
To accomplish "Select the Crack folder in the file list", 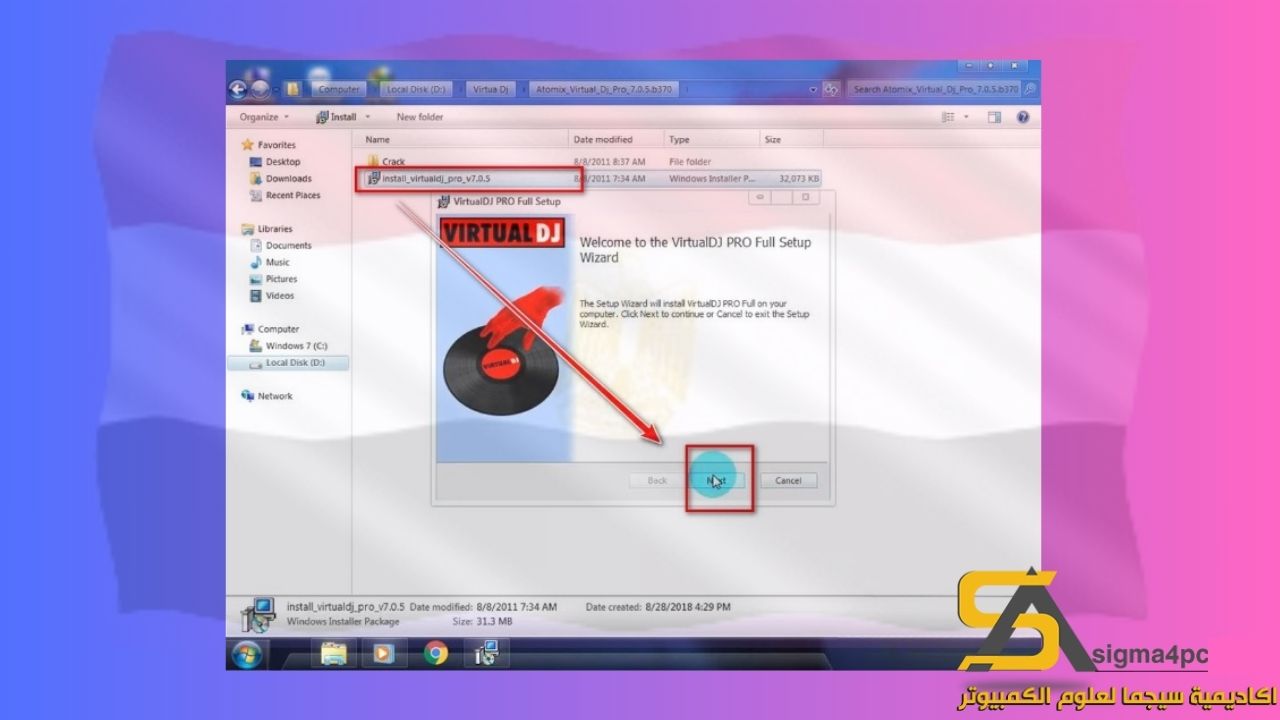I will click(x=394, y=161).
